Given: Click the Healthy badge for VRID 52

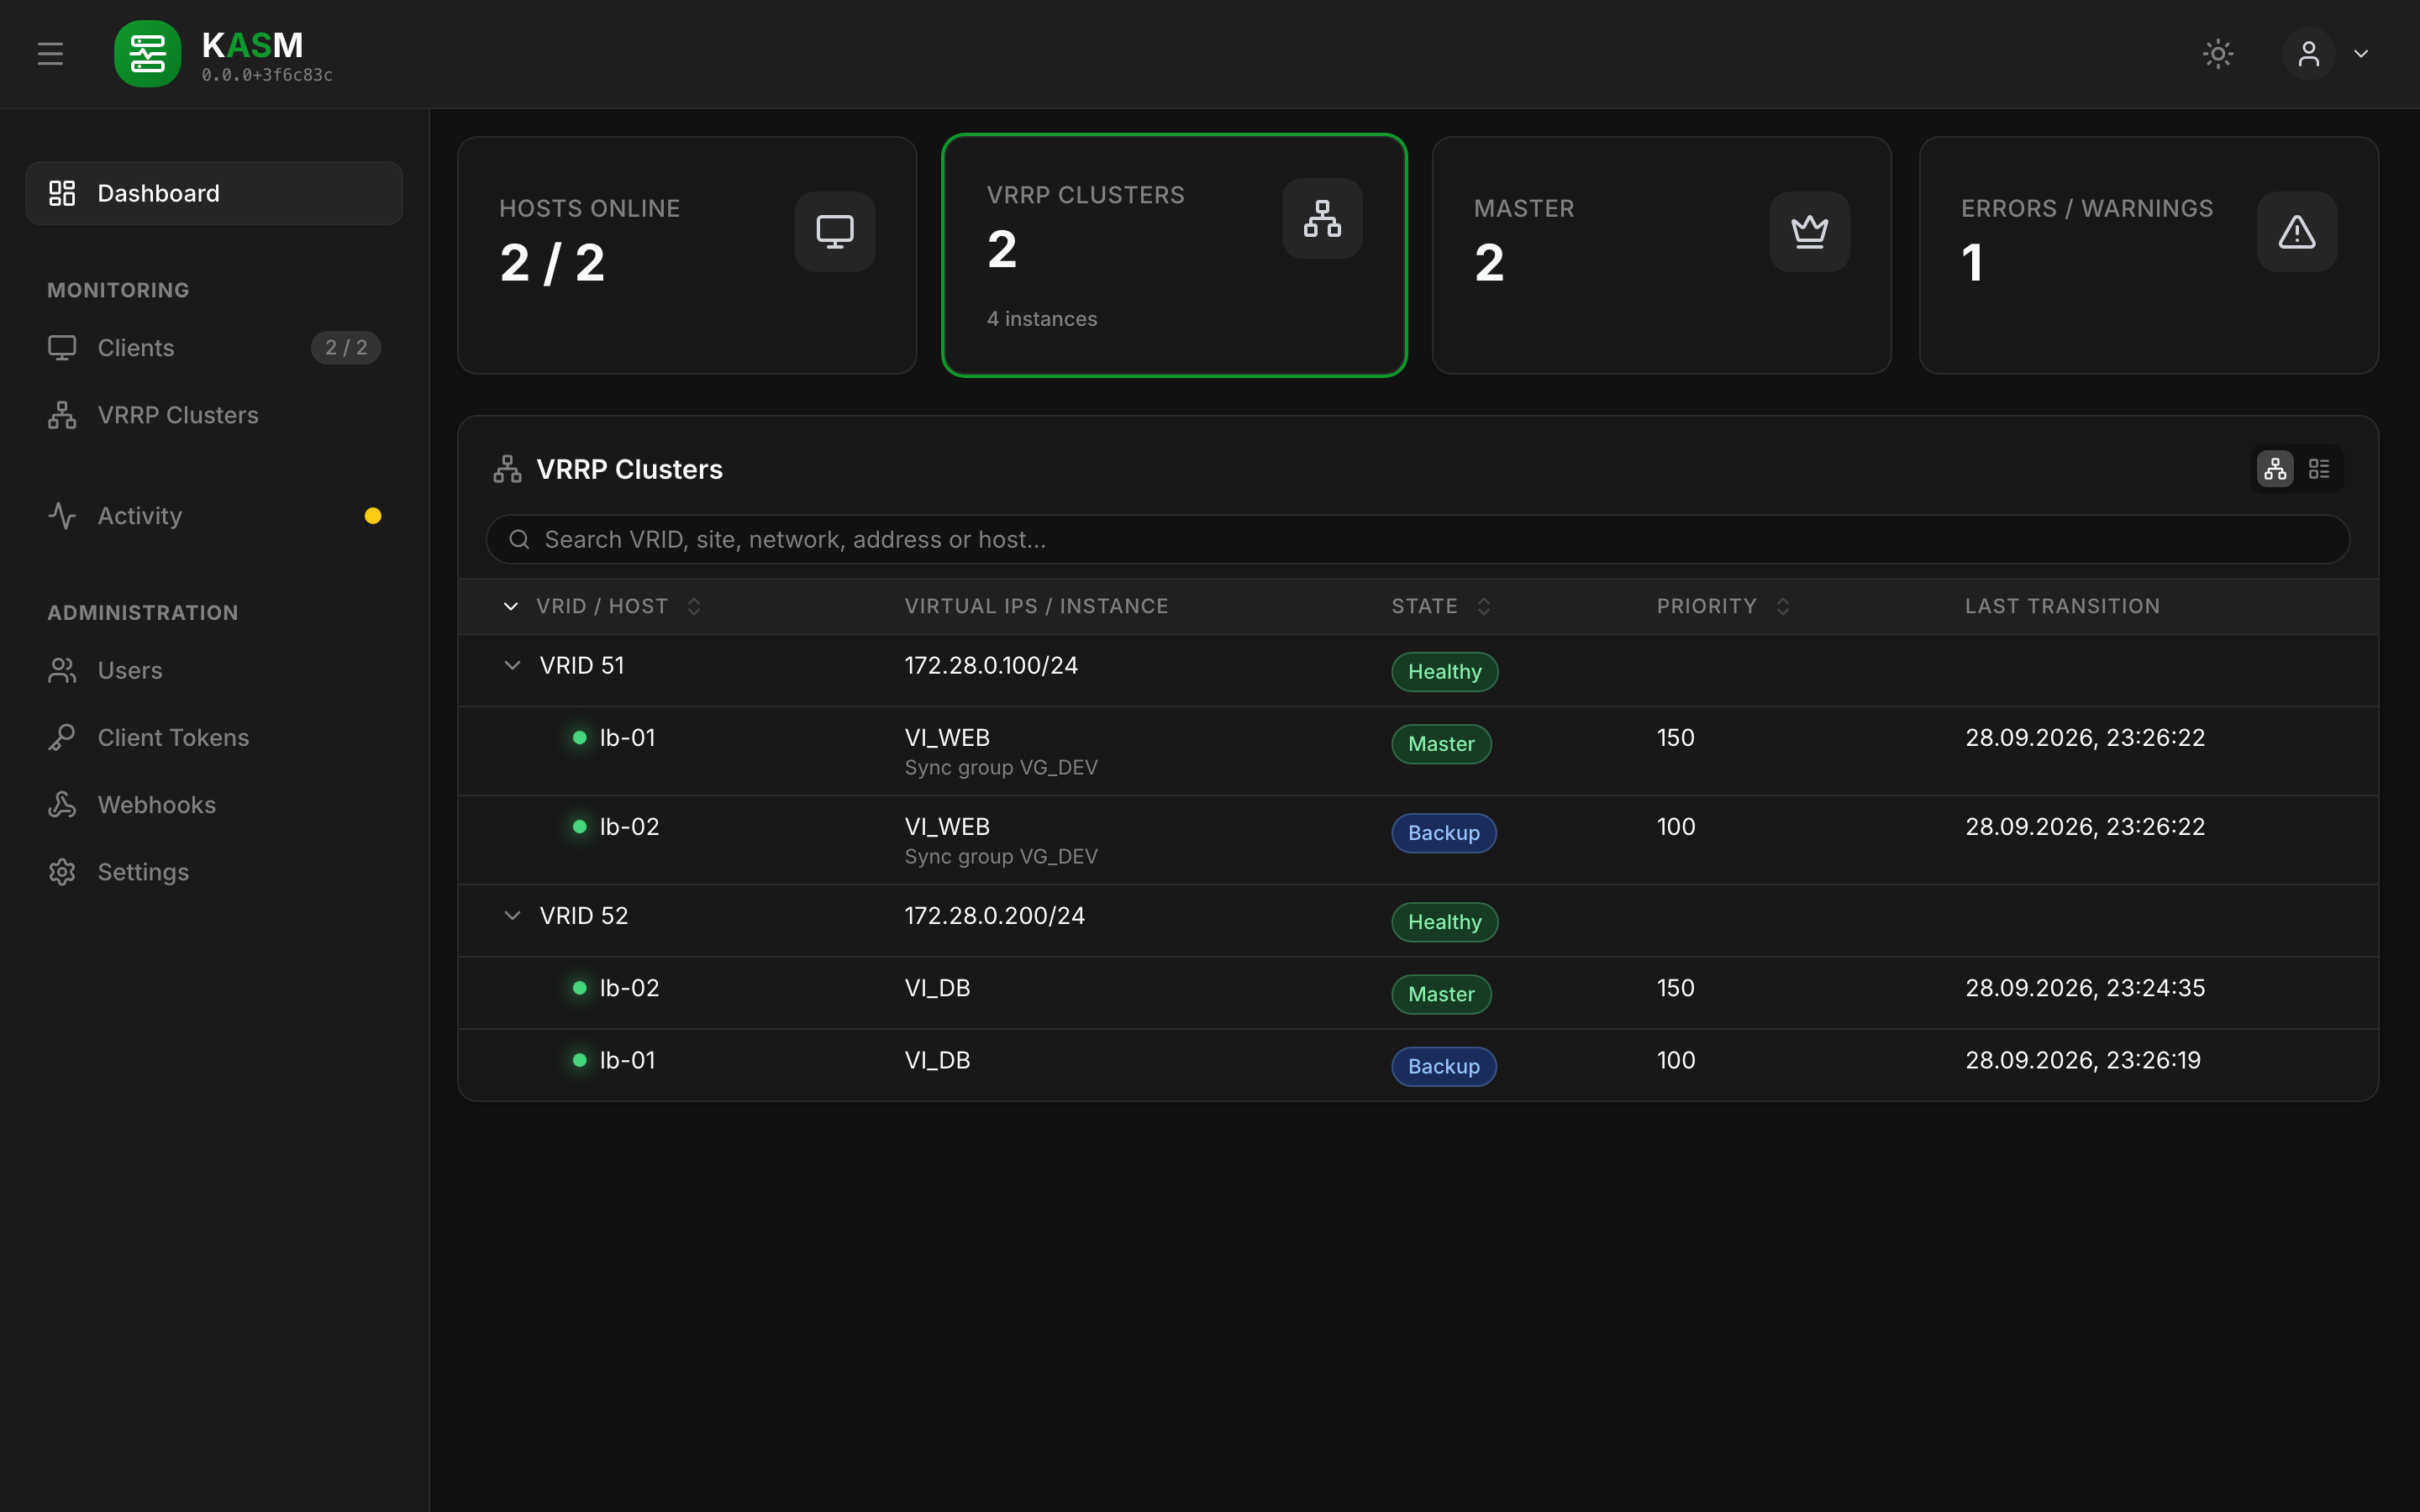Looking at the screenshot, I should (x=1444, y=922).
